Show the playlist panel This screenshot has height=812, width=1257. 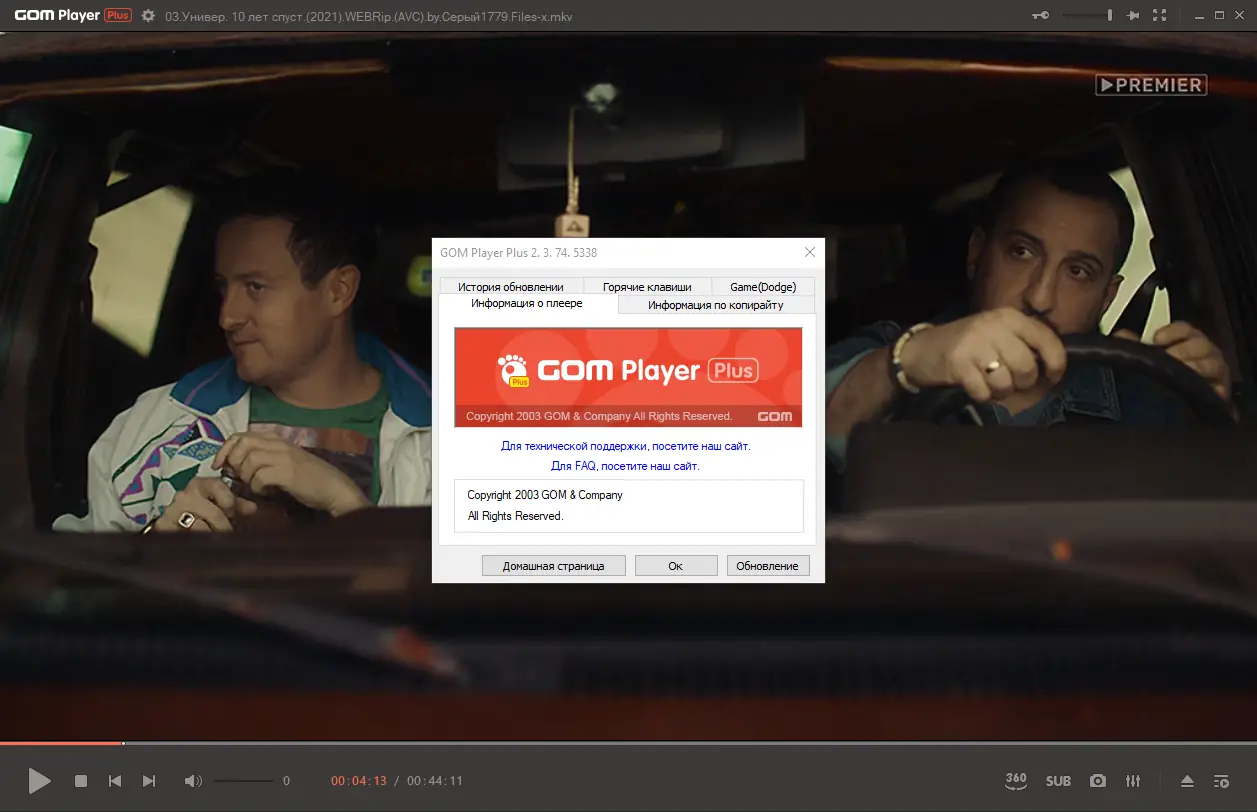[x=1221, y=781]
